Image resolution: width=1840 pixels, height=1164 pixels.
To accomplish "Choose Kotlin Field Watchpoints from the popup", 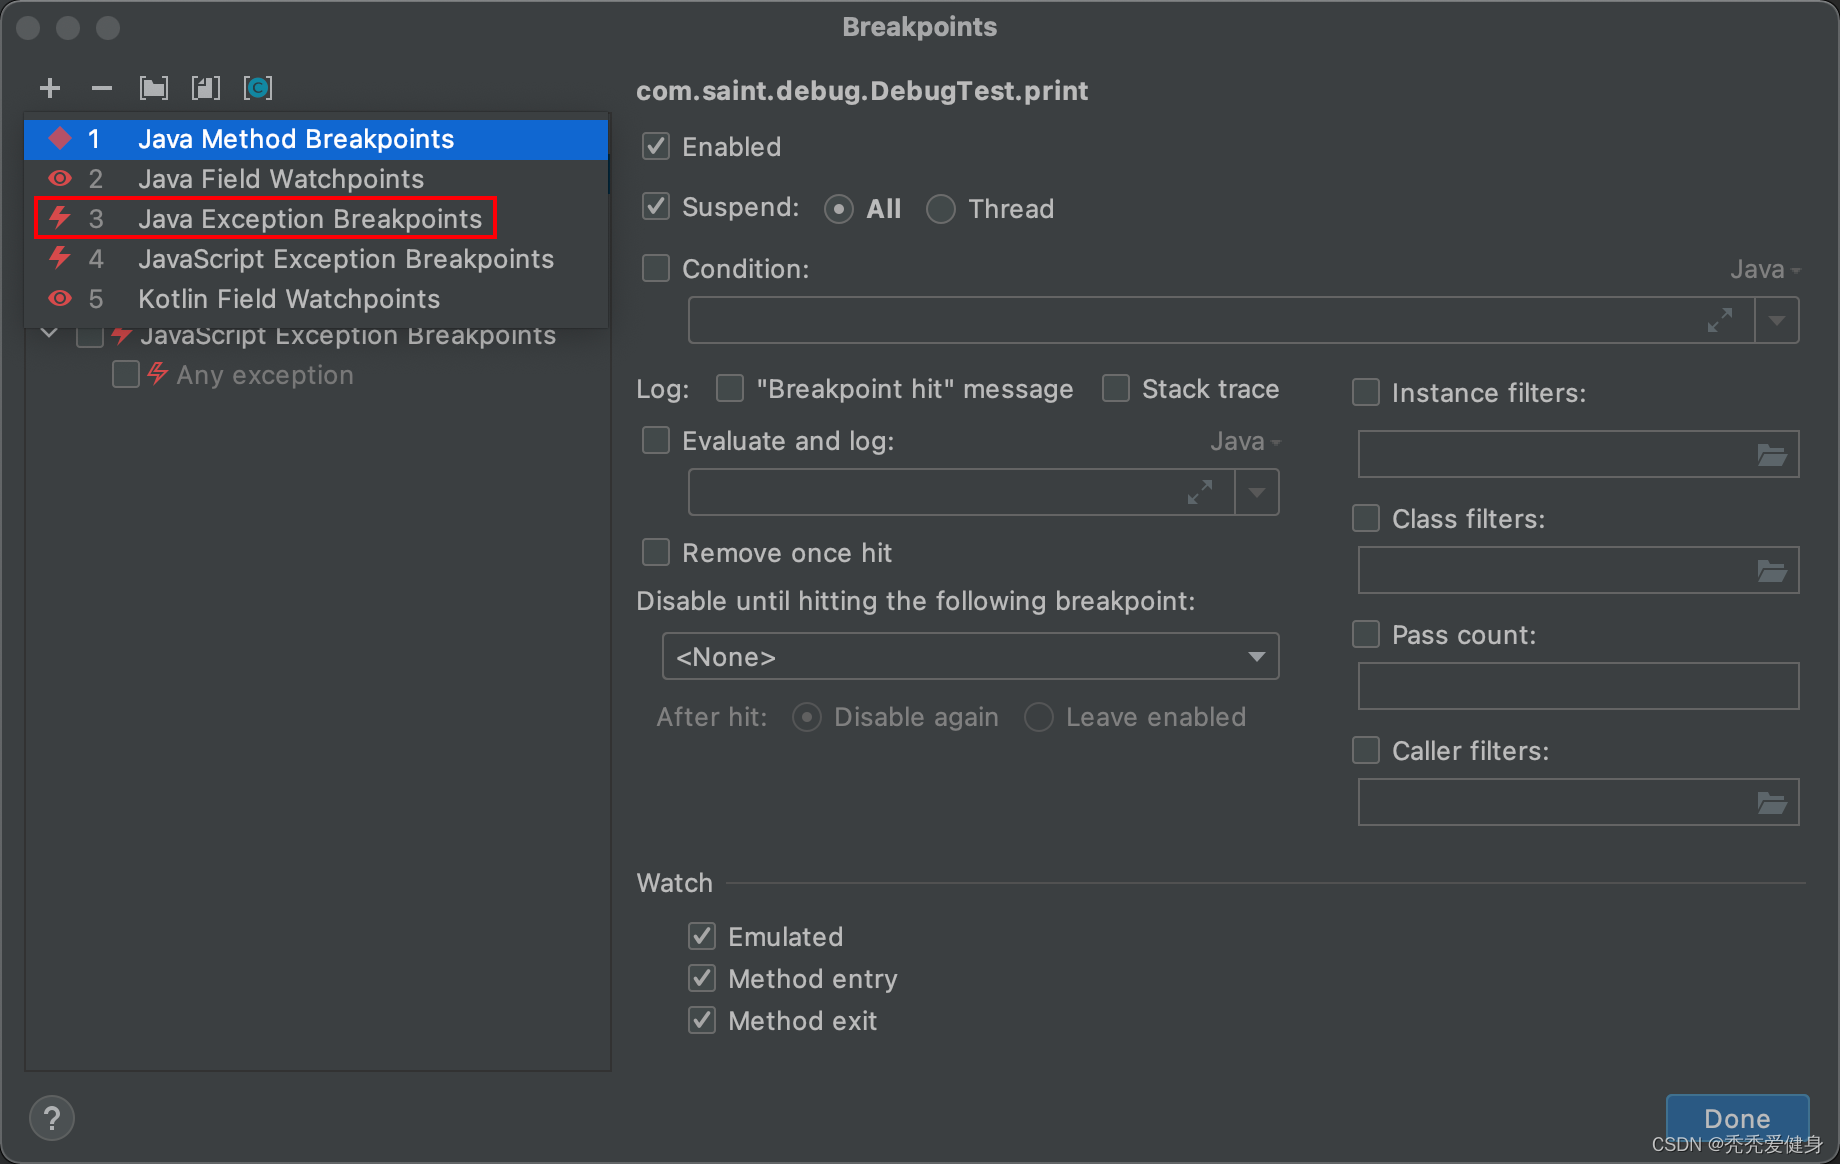I will [289, 299].
